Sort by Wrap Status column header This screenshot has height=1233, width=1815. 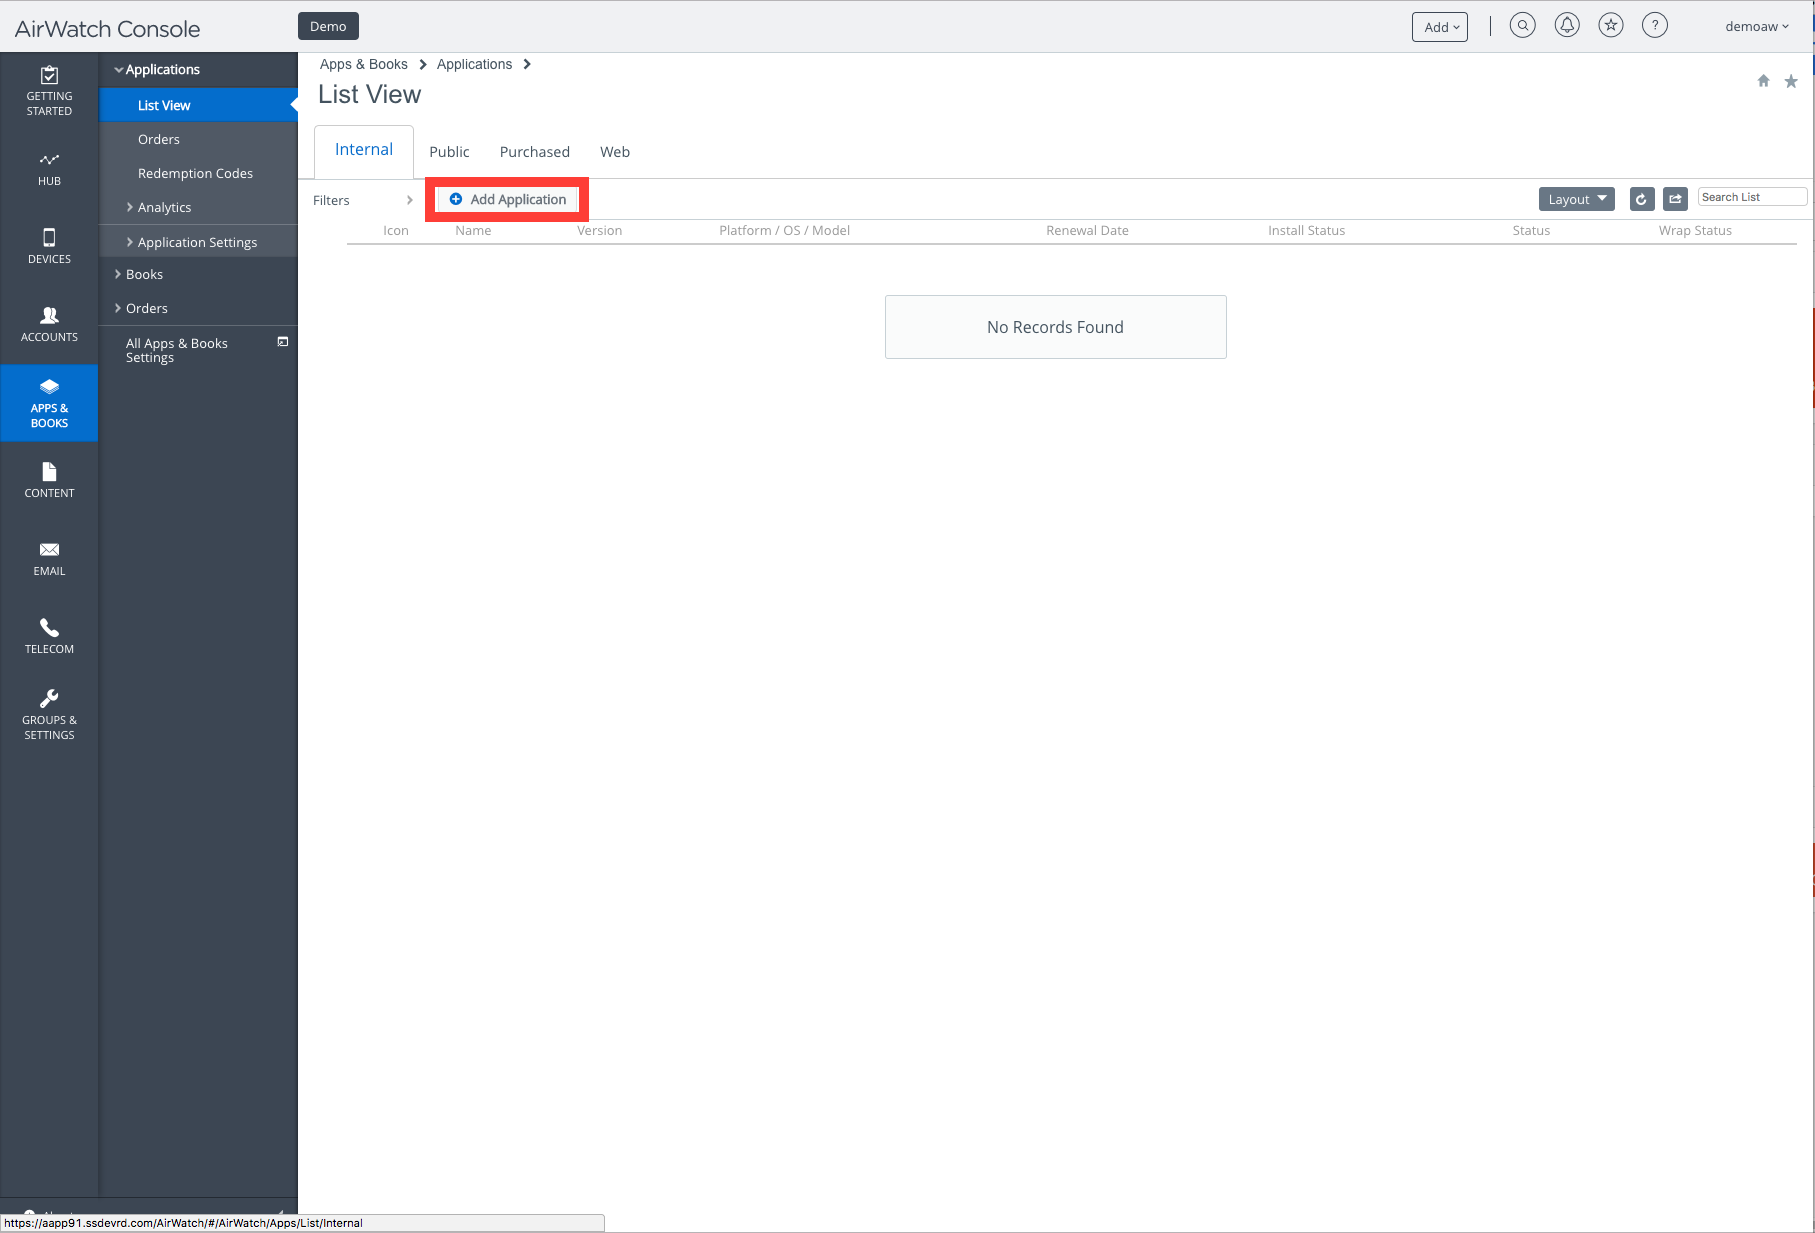1695,231
